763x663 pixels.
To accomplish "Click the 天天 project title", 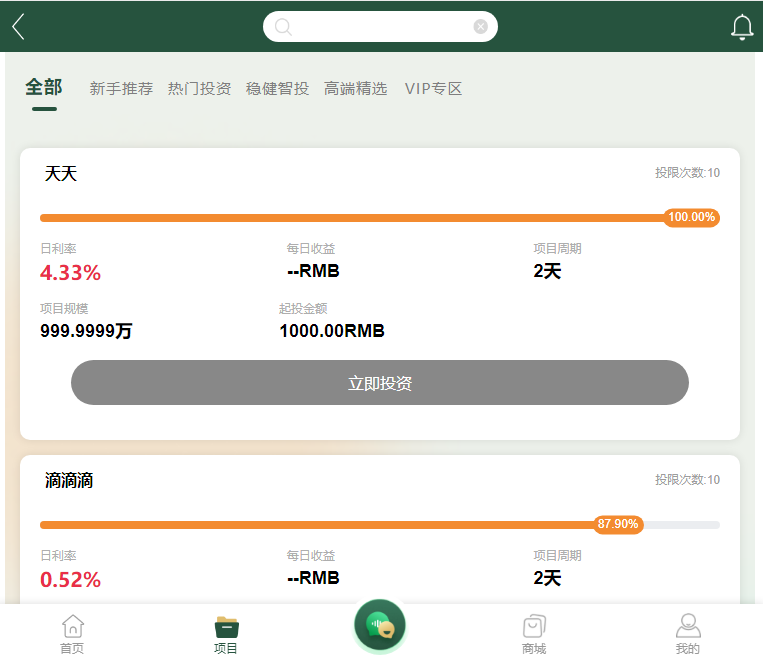I will (x=61, y=173).
